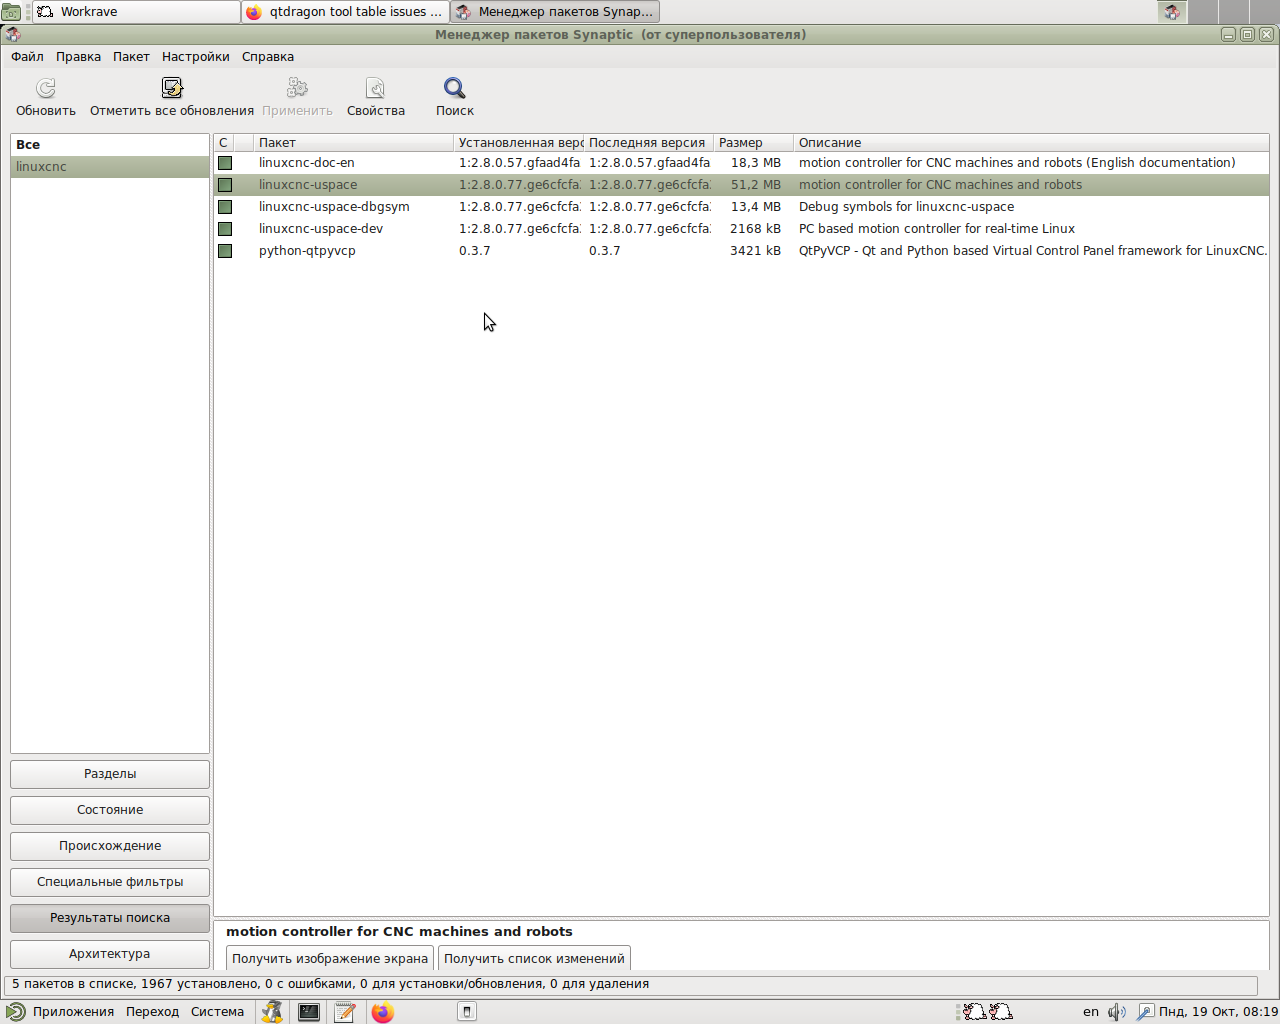This screenshot has height=1024, width=1280.
Task: Click Получить изображение экрана button
Action: 330,958
